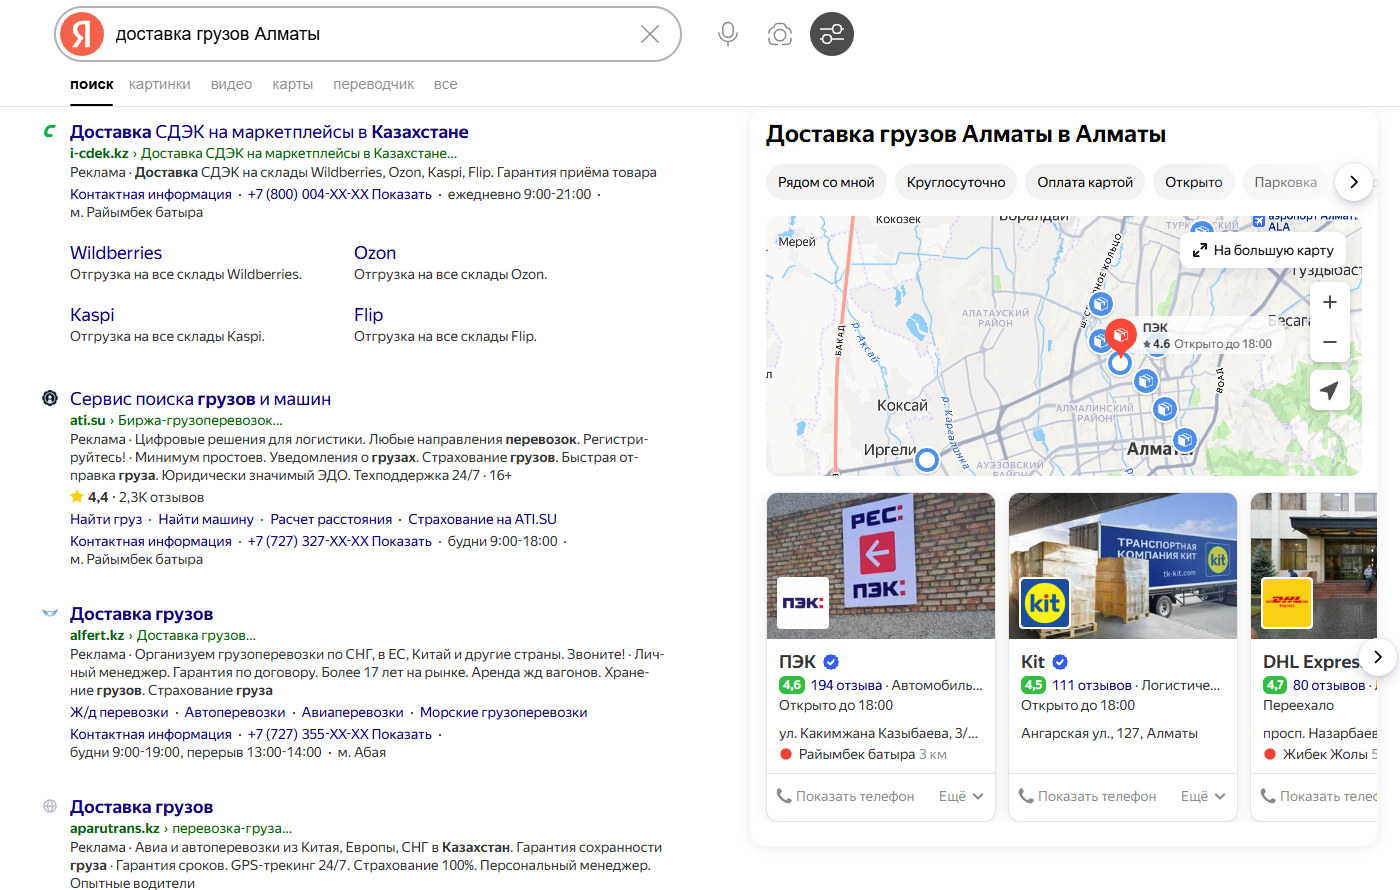Start voice search with microphone icon
This screenshot has width=1400, height=890.
(728, 34)
